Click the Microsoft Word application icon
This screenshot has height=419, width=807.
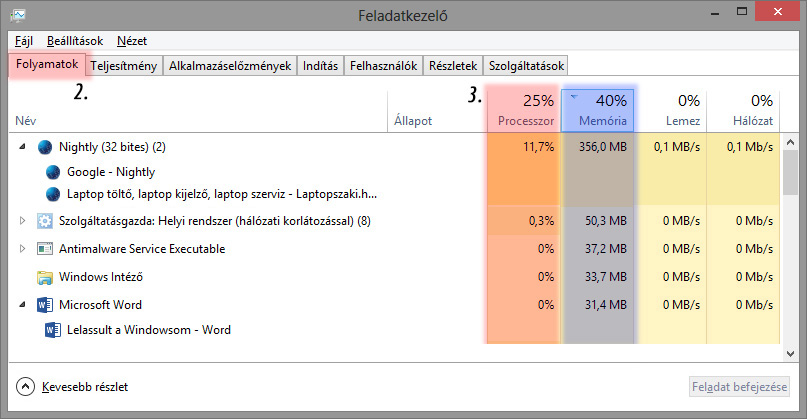(x=45, y=304)
